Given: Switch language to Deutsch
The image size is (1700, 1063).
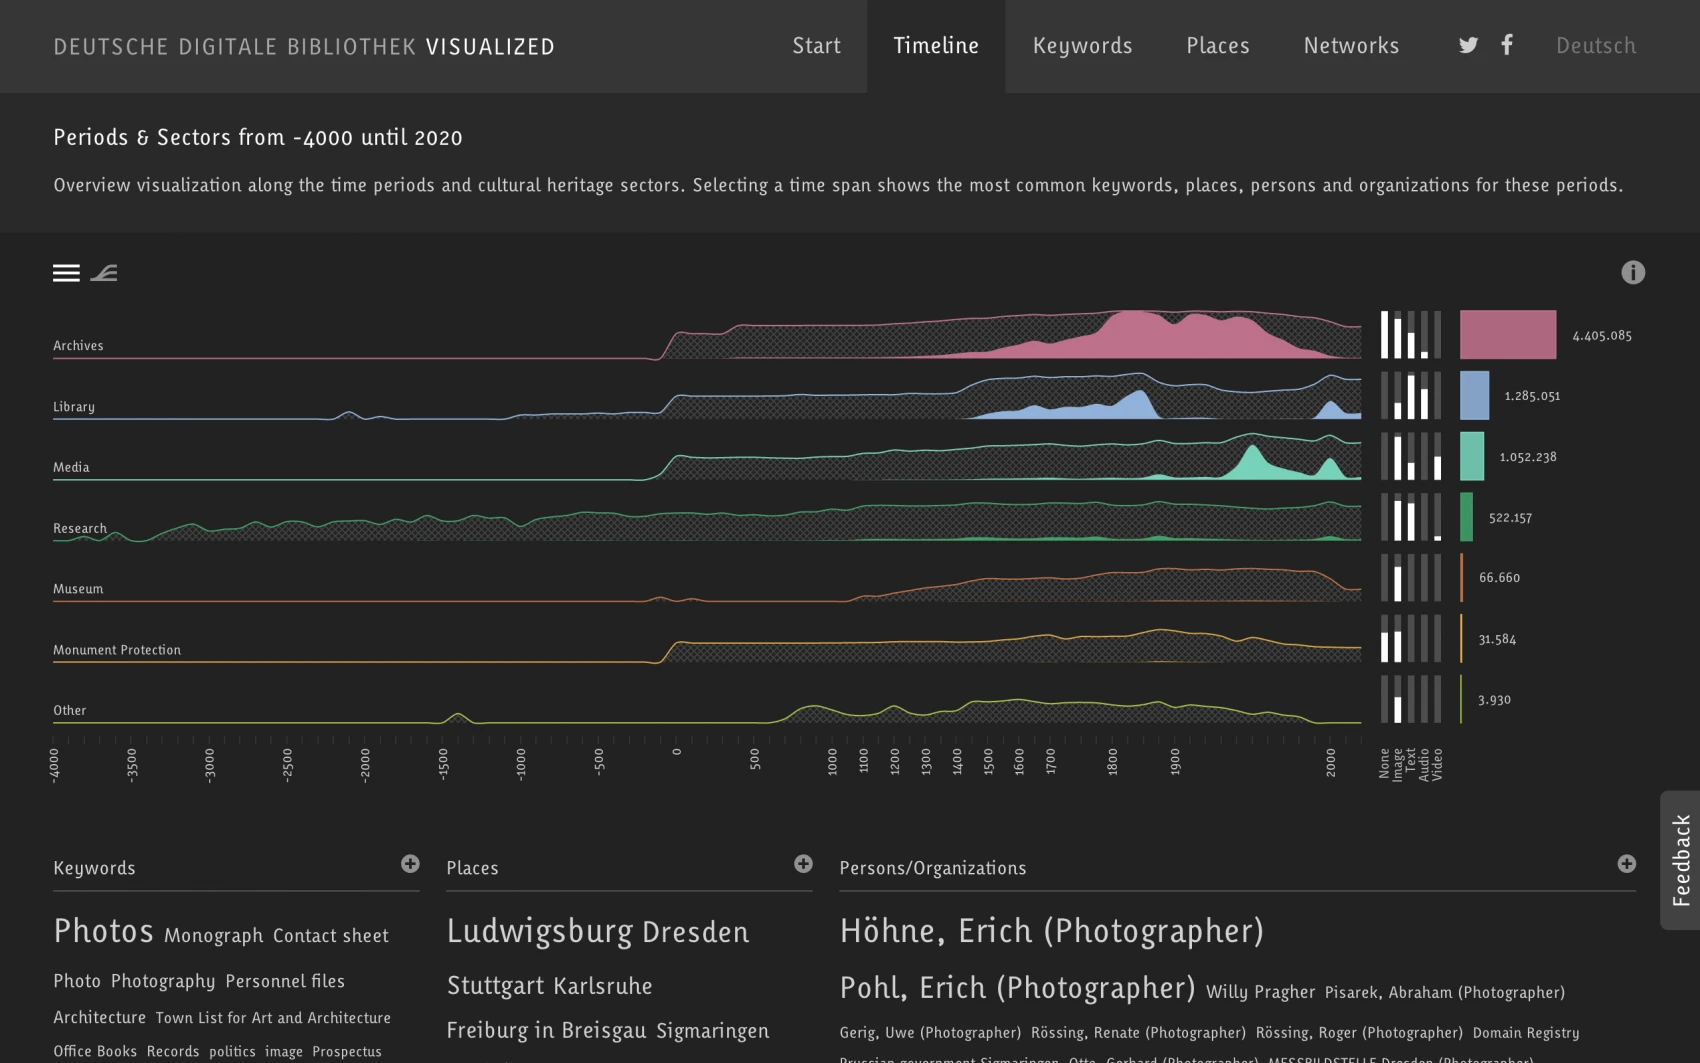Looking at the screenshot, I should tap(1595, 46).
